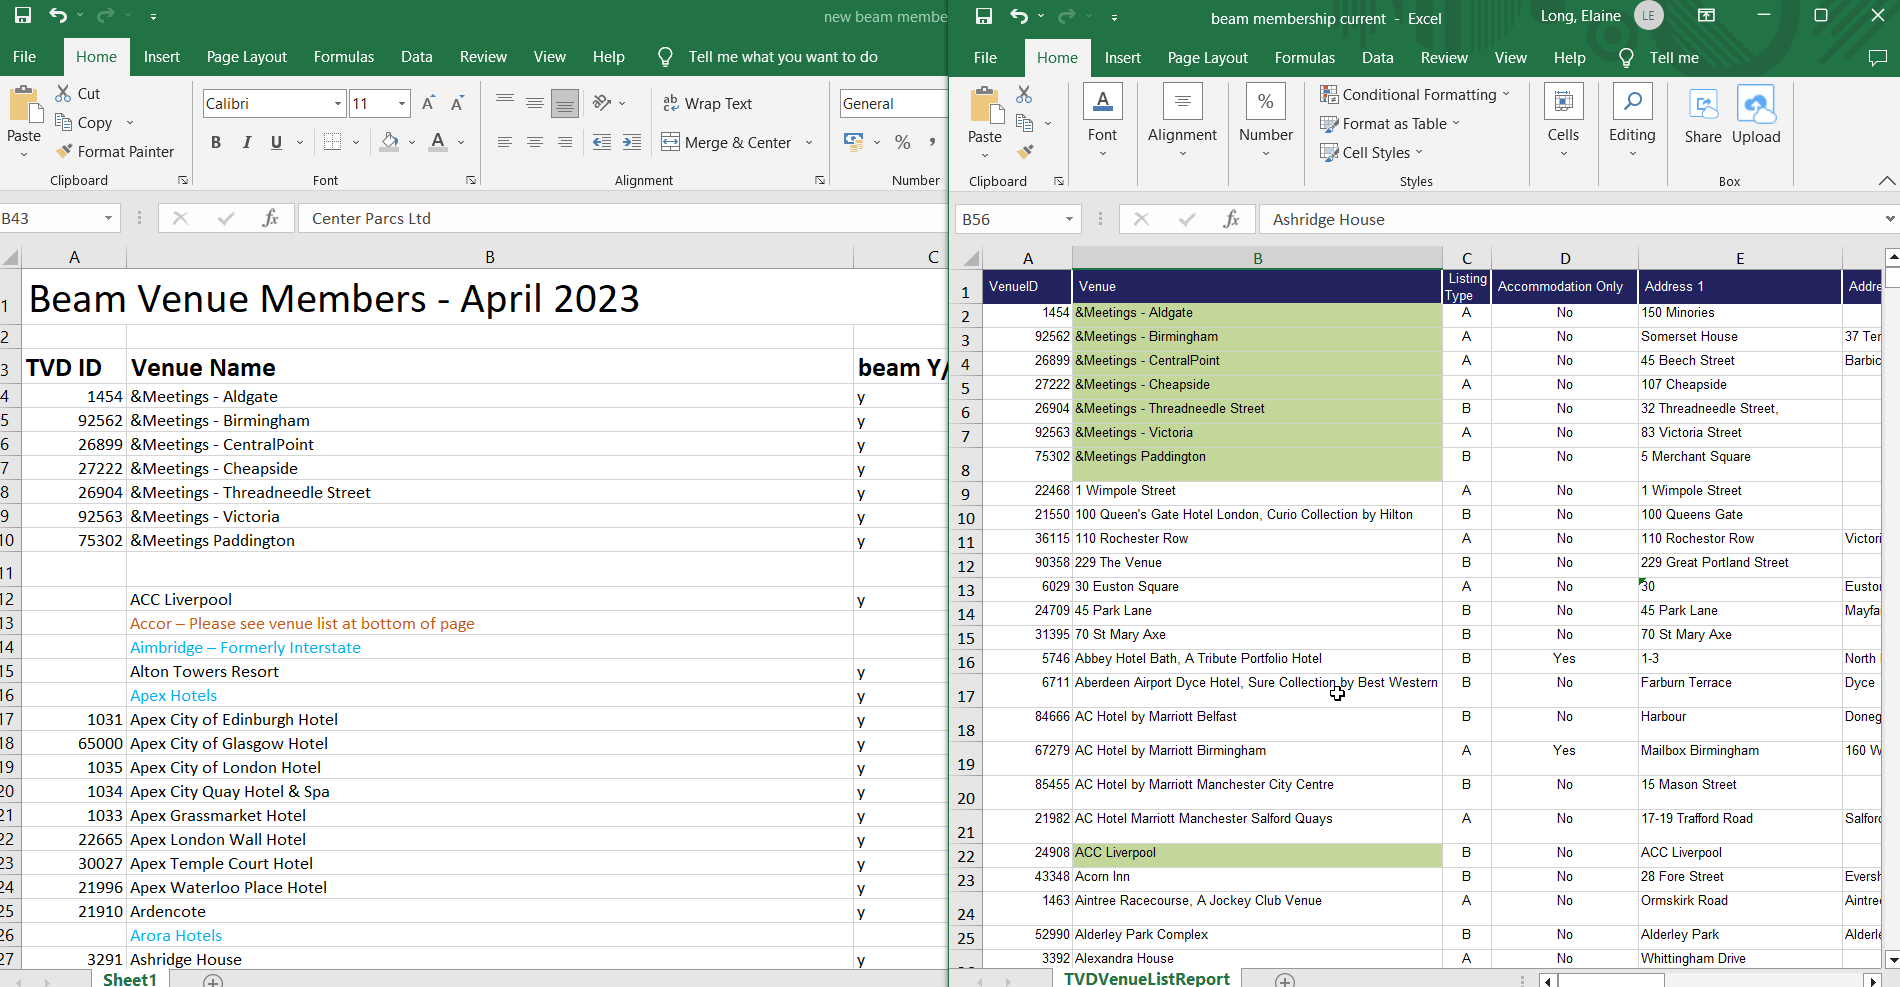The height and width of the screenshot is (987, 1900).
Task: Open Page Layout tab in left window
Action: point(247,57)
